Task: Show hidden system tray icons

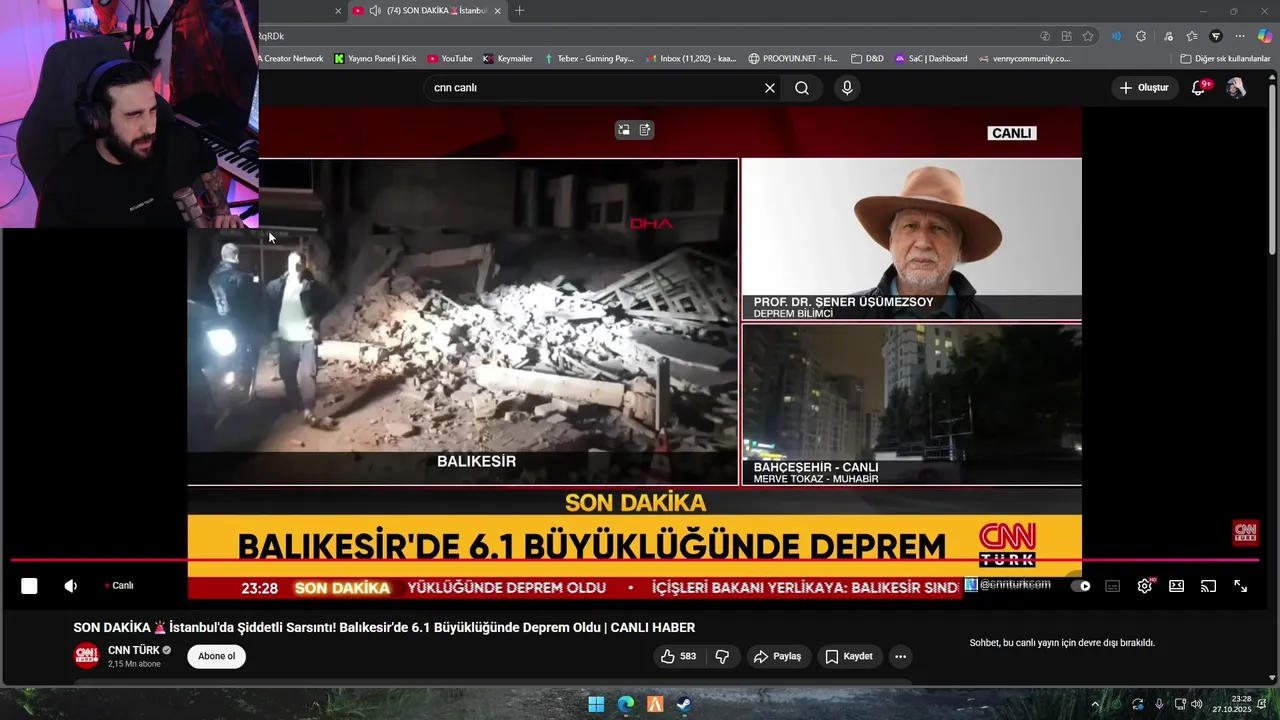Action: (x=1094, y=704)
